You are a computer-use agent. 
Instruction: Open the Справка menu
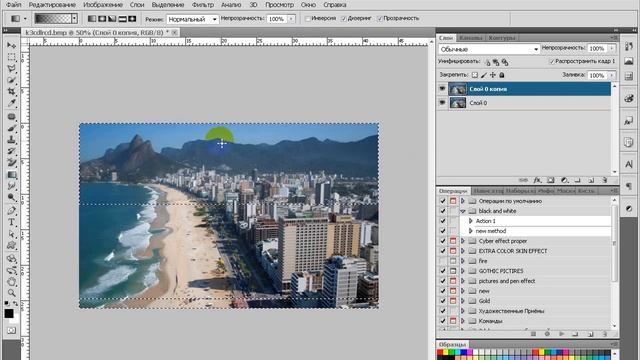(x=335, y=5)
